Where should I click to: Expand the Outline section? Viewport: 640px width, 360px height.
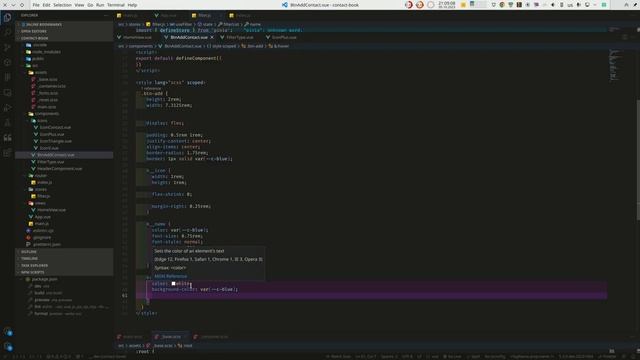[64, 252]
